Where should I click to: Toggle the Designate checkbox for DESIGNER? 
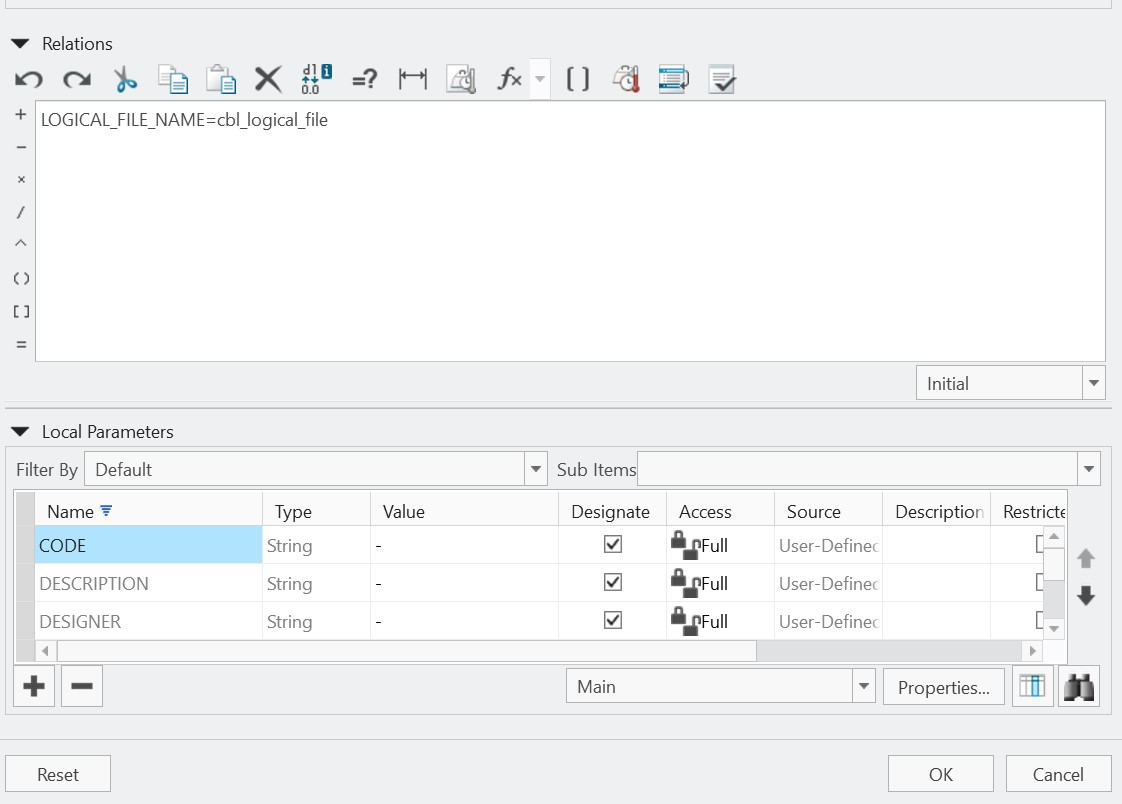[x=612, y=620]
